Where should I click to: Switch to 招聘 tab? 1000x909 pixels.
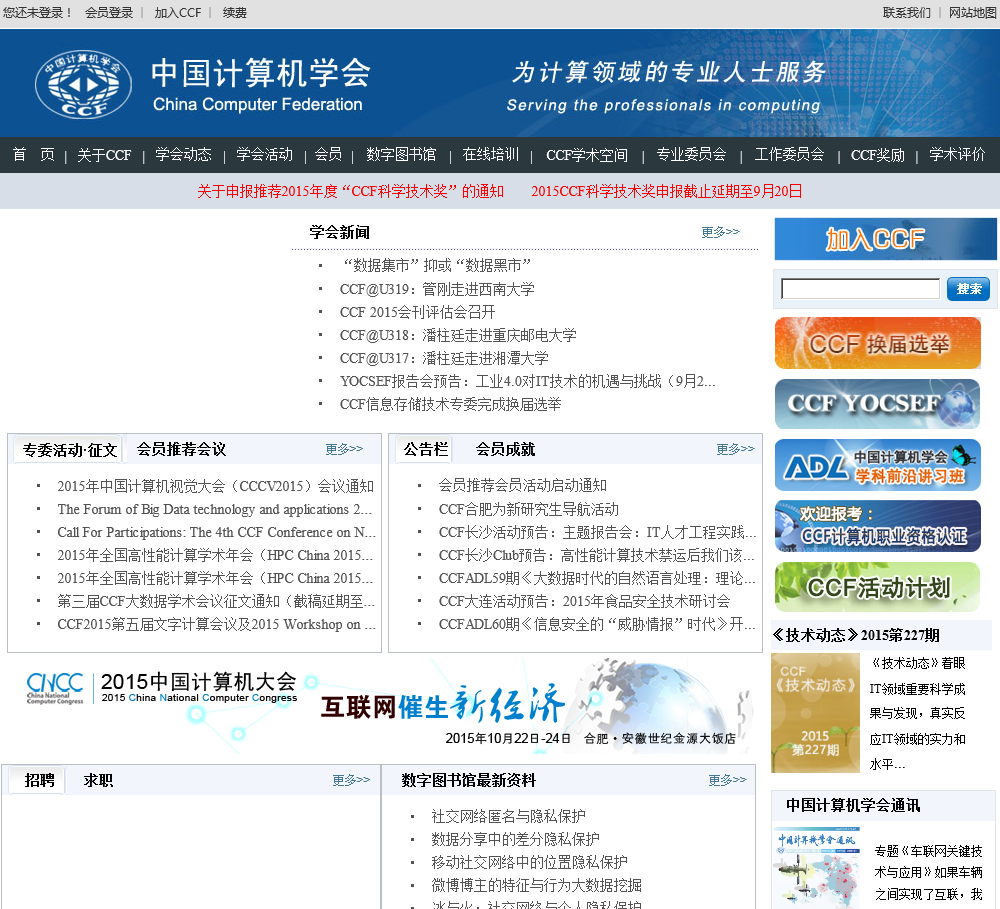tap(40, 780)
